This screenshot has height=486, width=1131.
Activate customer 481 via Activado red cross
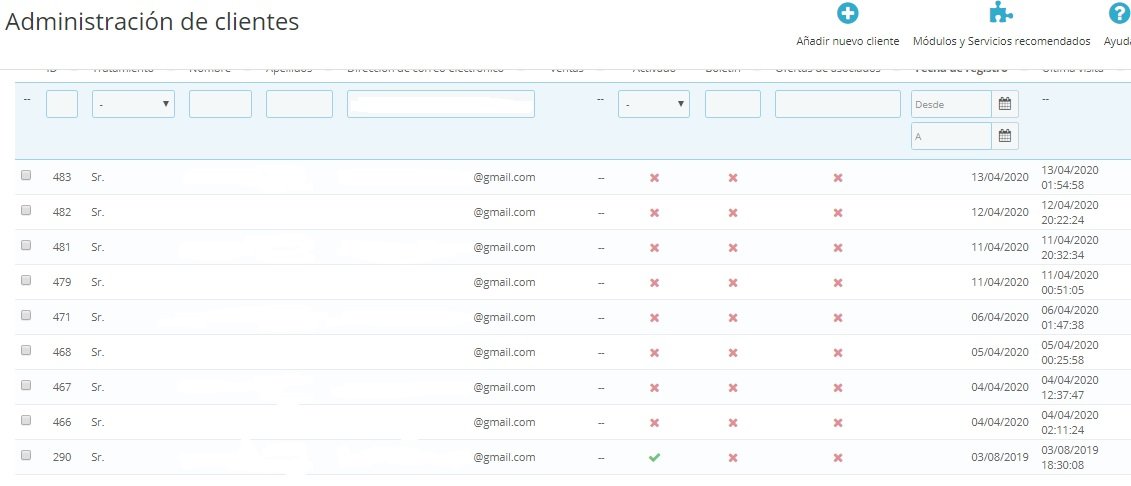coord(654,247)
